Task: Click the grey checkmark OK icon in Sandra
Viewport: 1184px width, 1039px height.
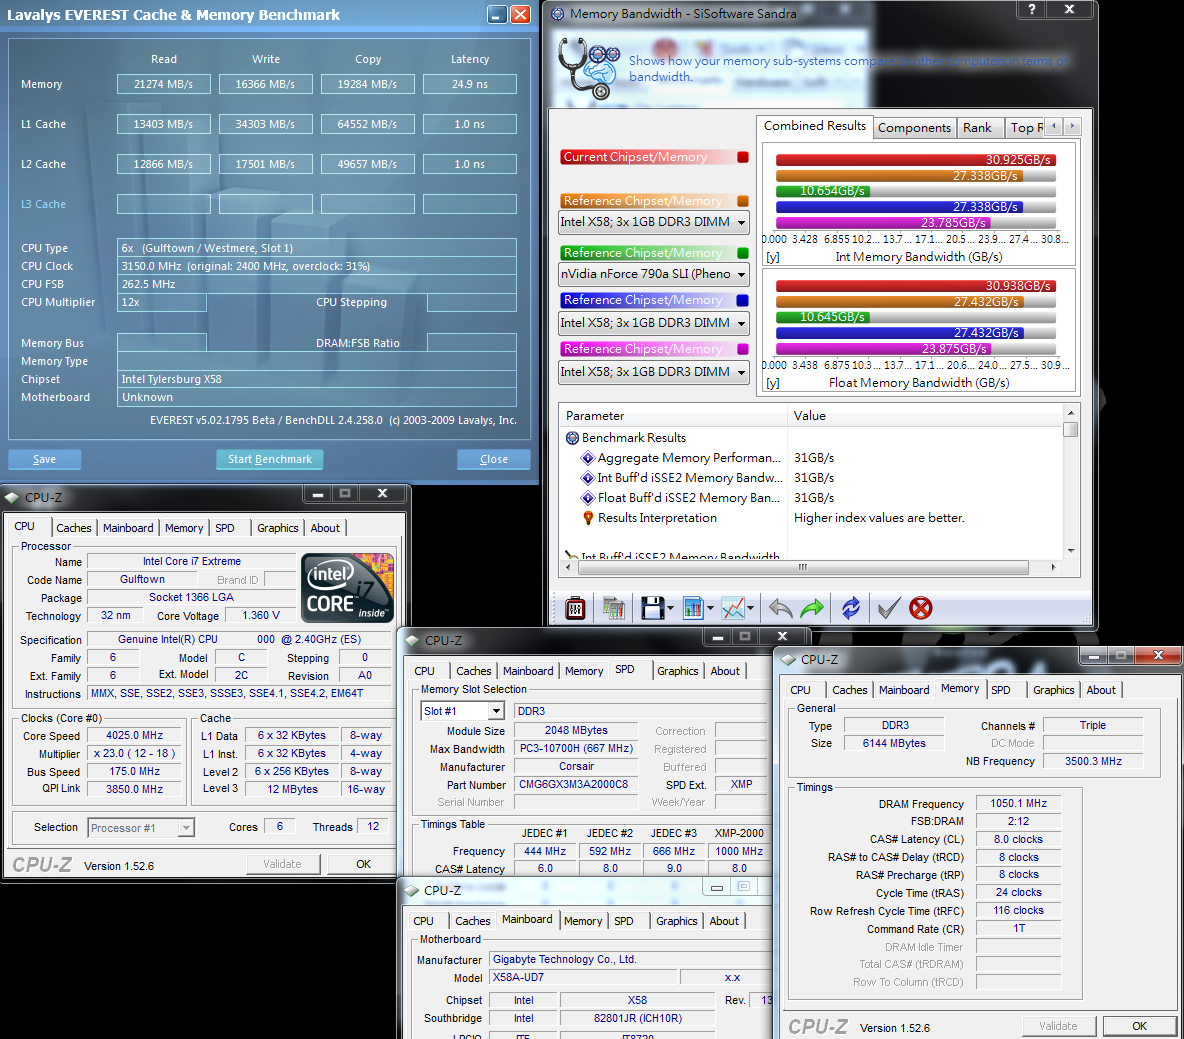Action: coord(888,608)
